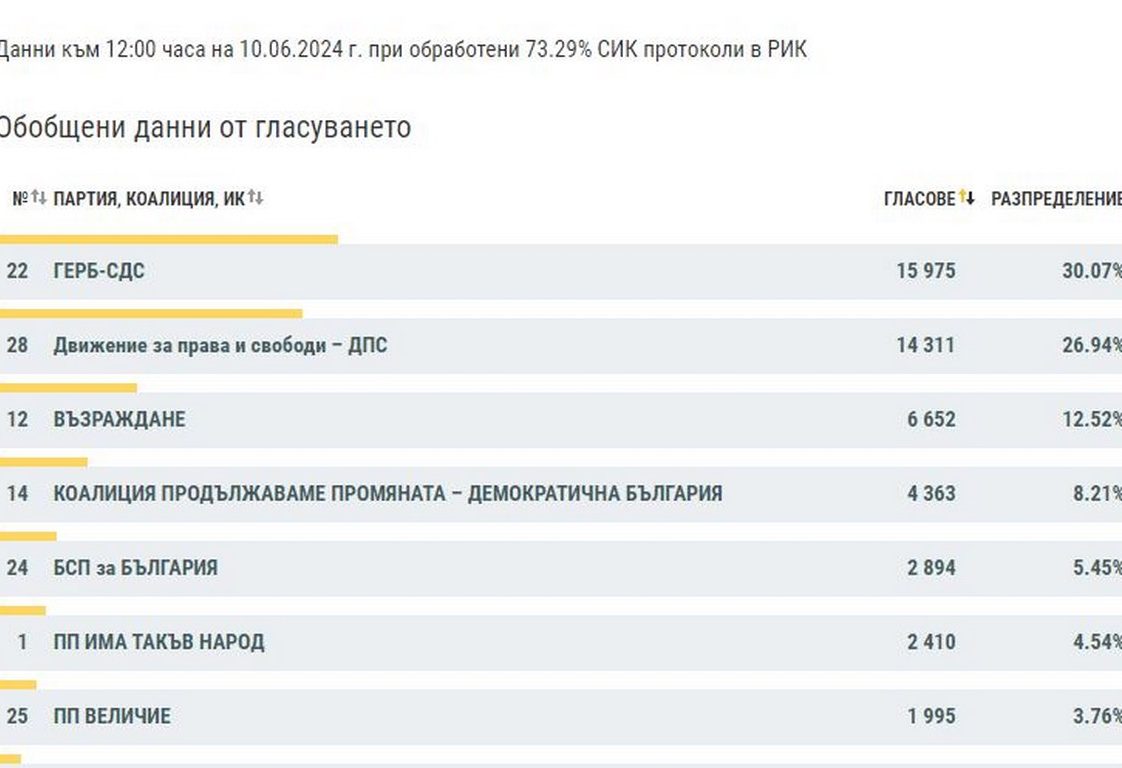Image resolution: width=1122 pixels, height=768 pixels.
Task: Click the 26.94% distribution value
Action: click(x=1091, y=346)
